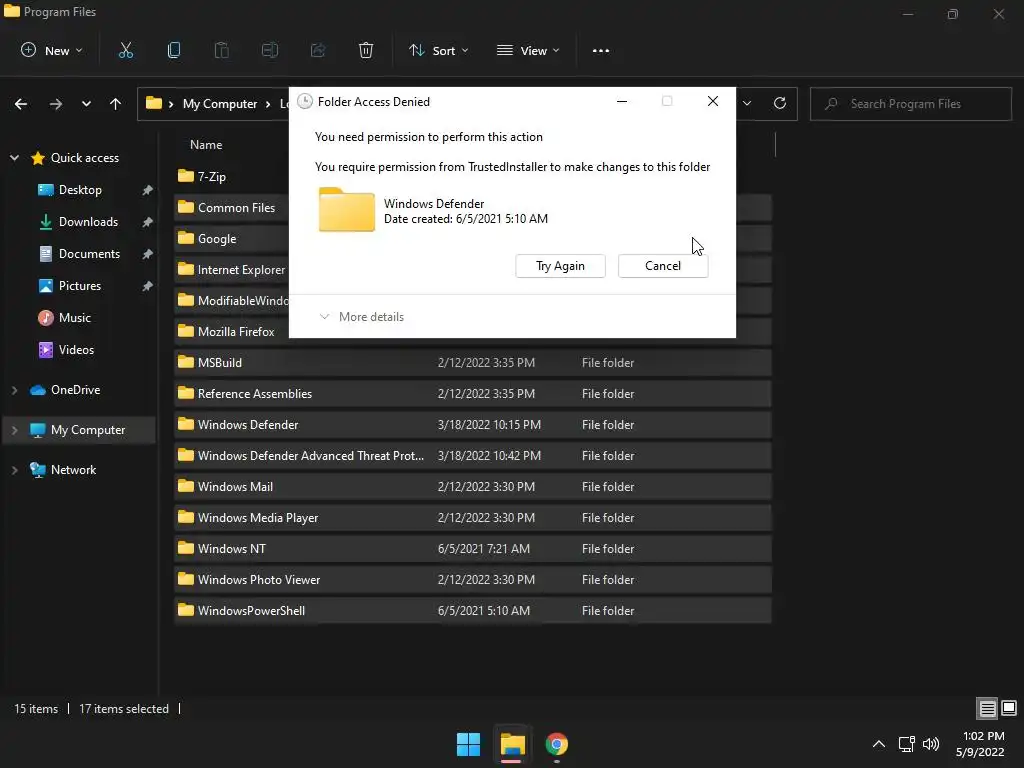This screenshot has width=1024, height=768.
Task: Expand the My Computer tree node
Action: click(x=14, y=430)
